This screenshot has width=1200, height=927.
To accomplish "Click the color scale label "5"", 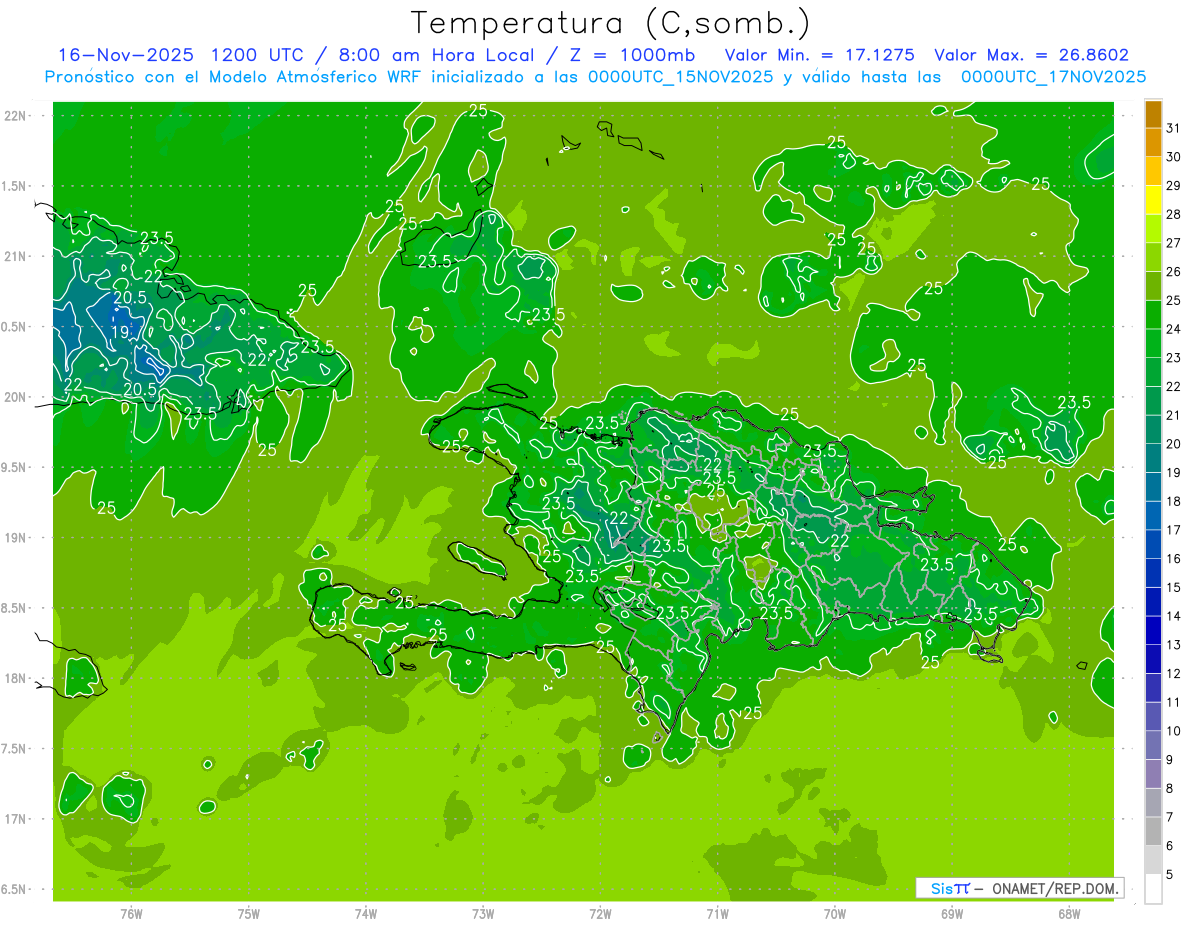I will tap(1170, 875).
